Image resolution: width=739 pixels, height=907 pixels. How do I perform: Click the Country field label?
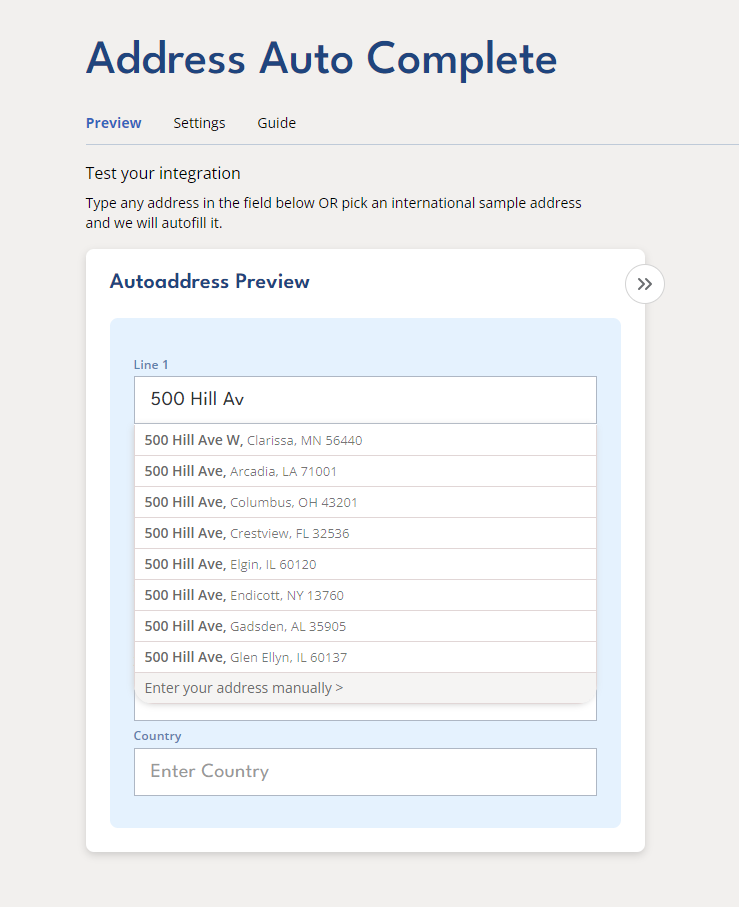pyautogui.click(x=157, y=736)
